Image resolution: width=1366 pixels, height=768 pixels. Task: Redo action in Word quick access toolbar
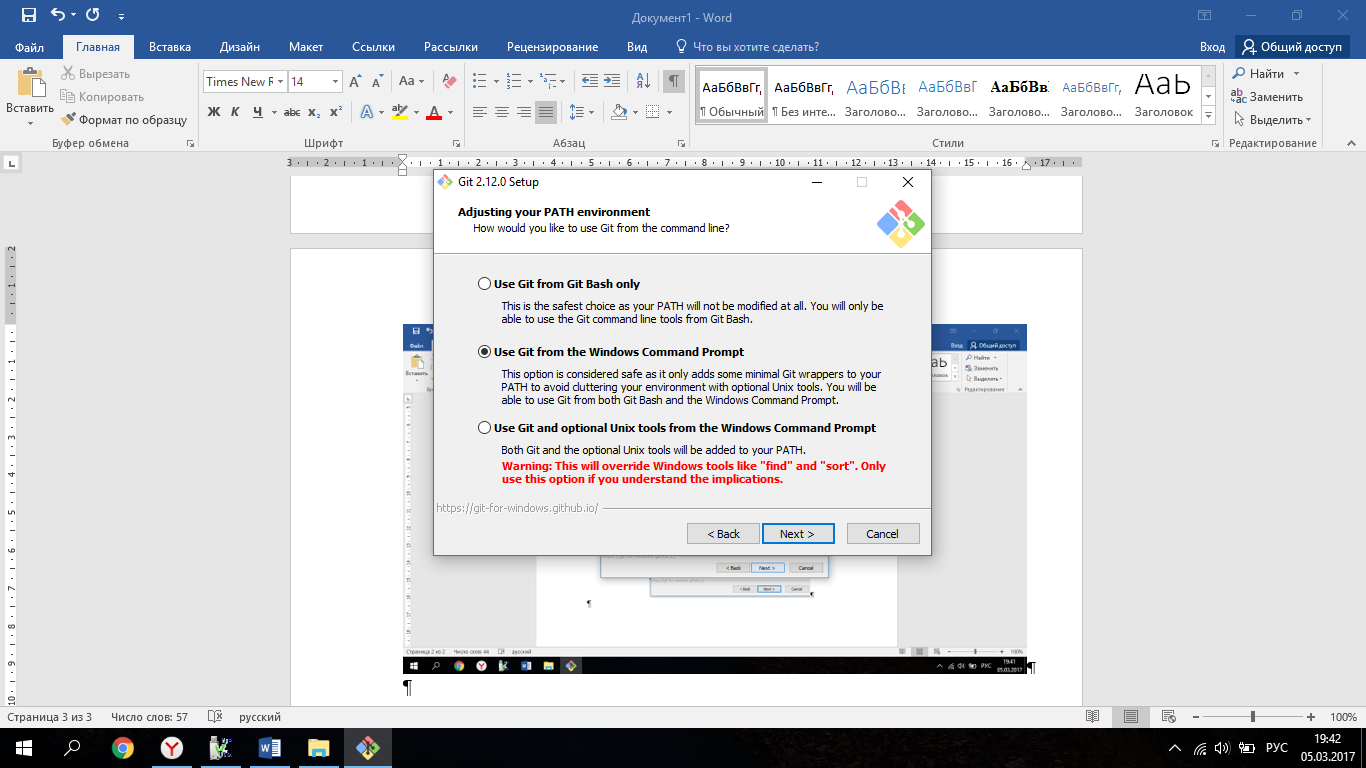click(x=93, y=16)
